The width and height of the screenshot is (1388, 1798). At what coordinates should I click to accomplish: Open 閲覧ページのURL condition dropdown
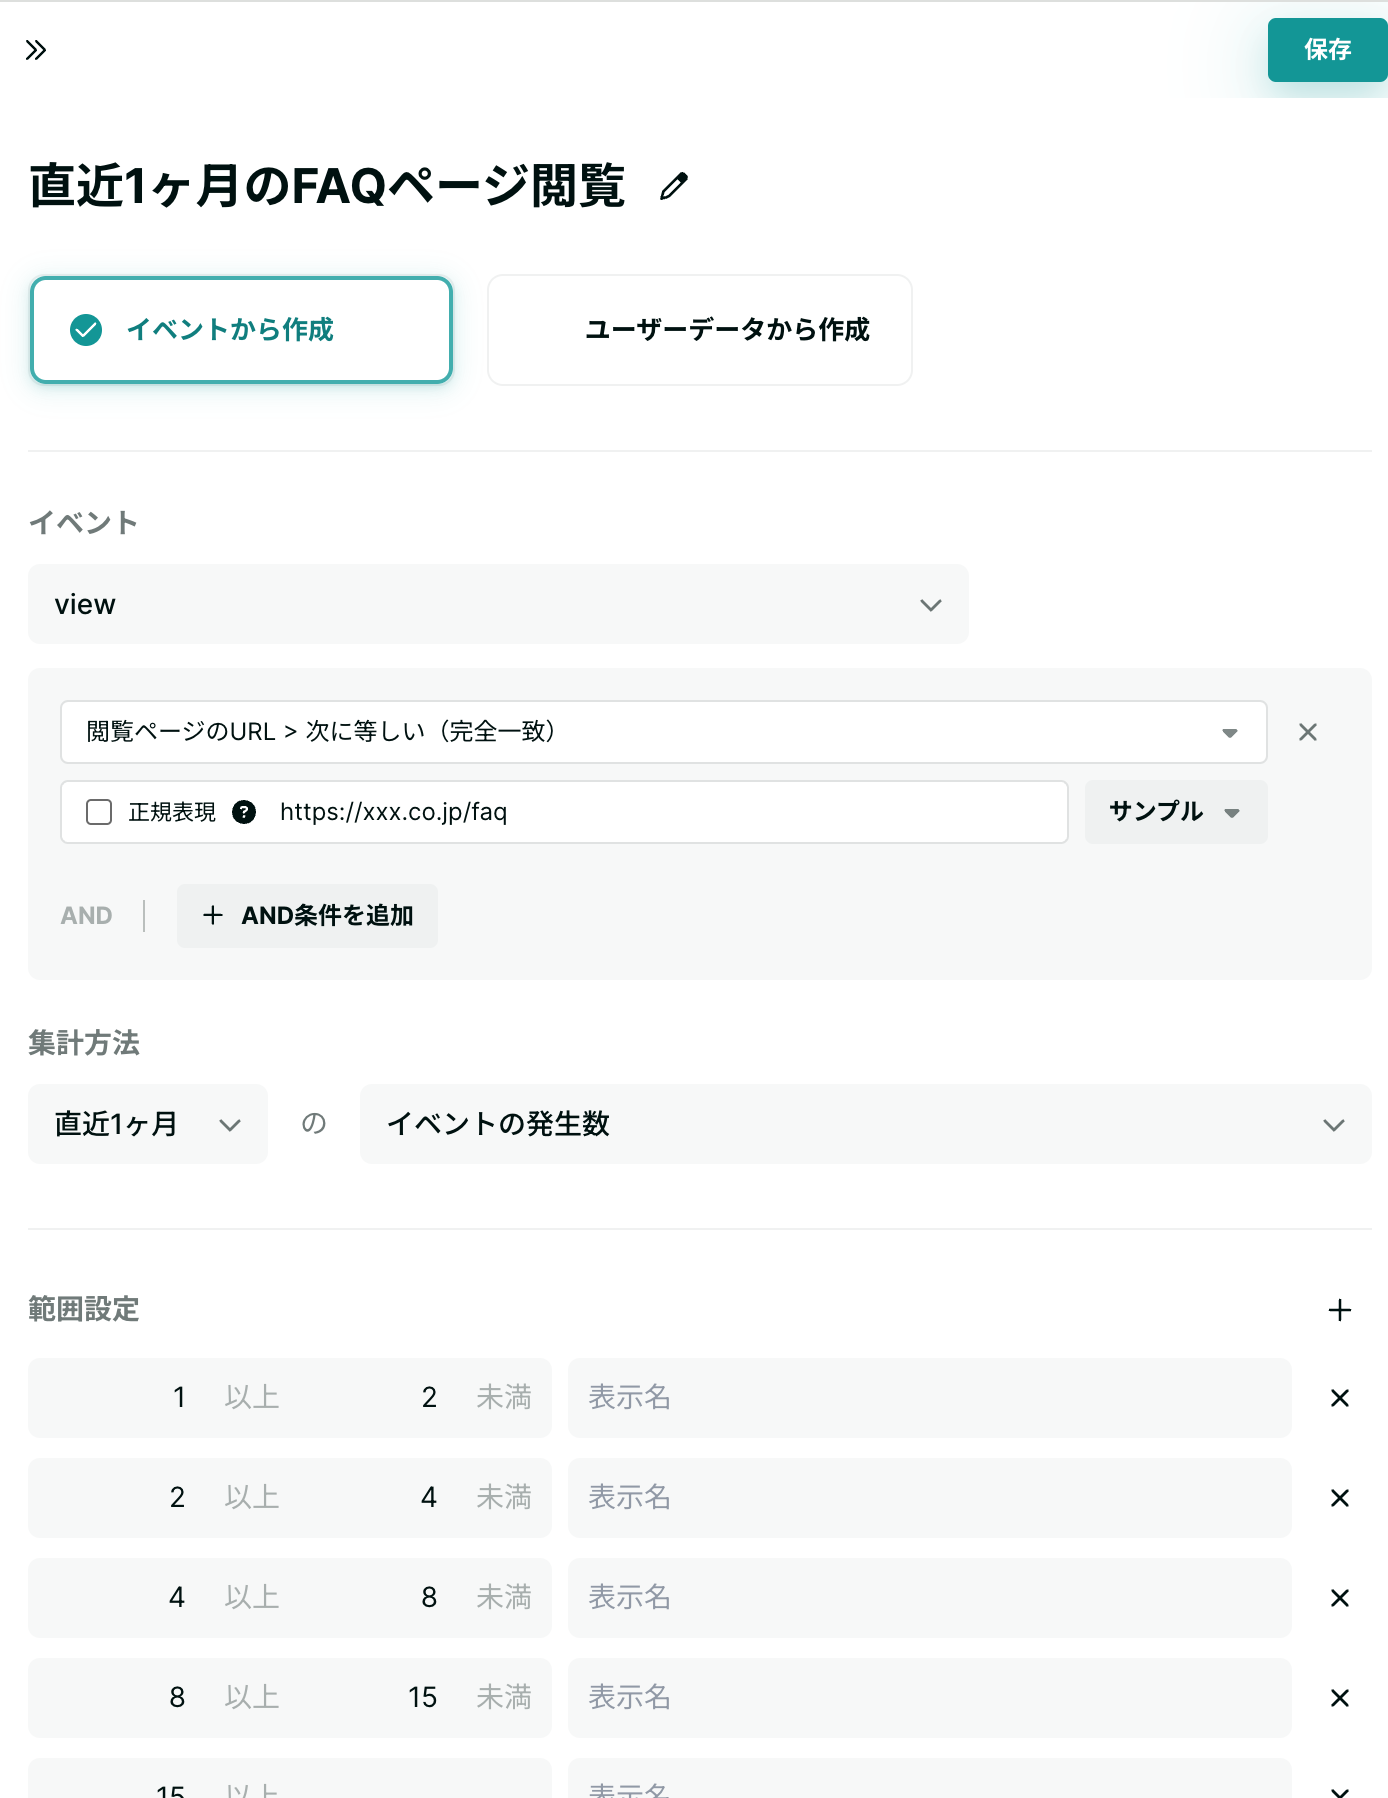664,732
